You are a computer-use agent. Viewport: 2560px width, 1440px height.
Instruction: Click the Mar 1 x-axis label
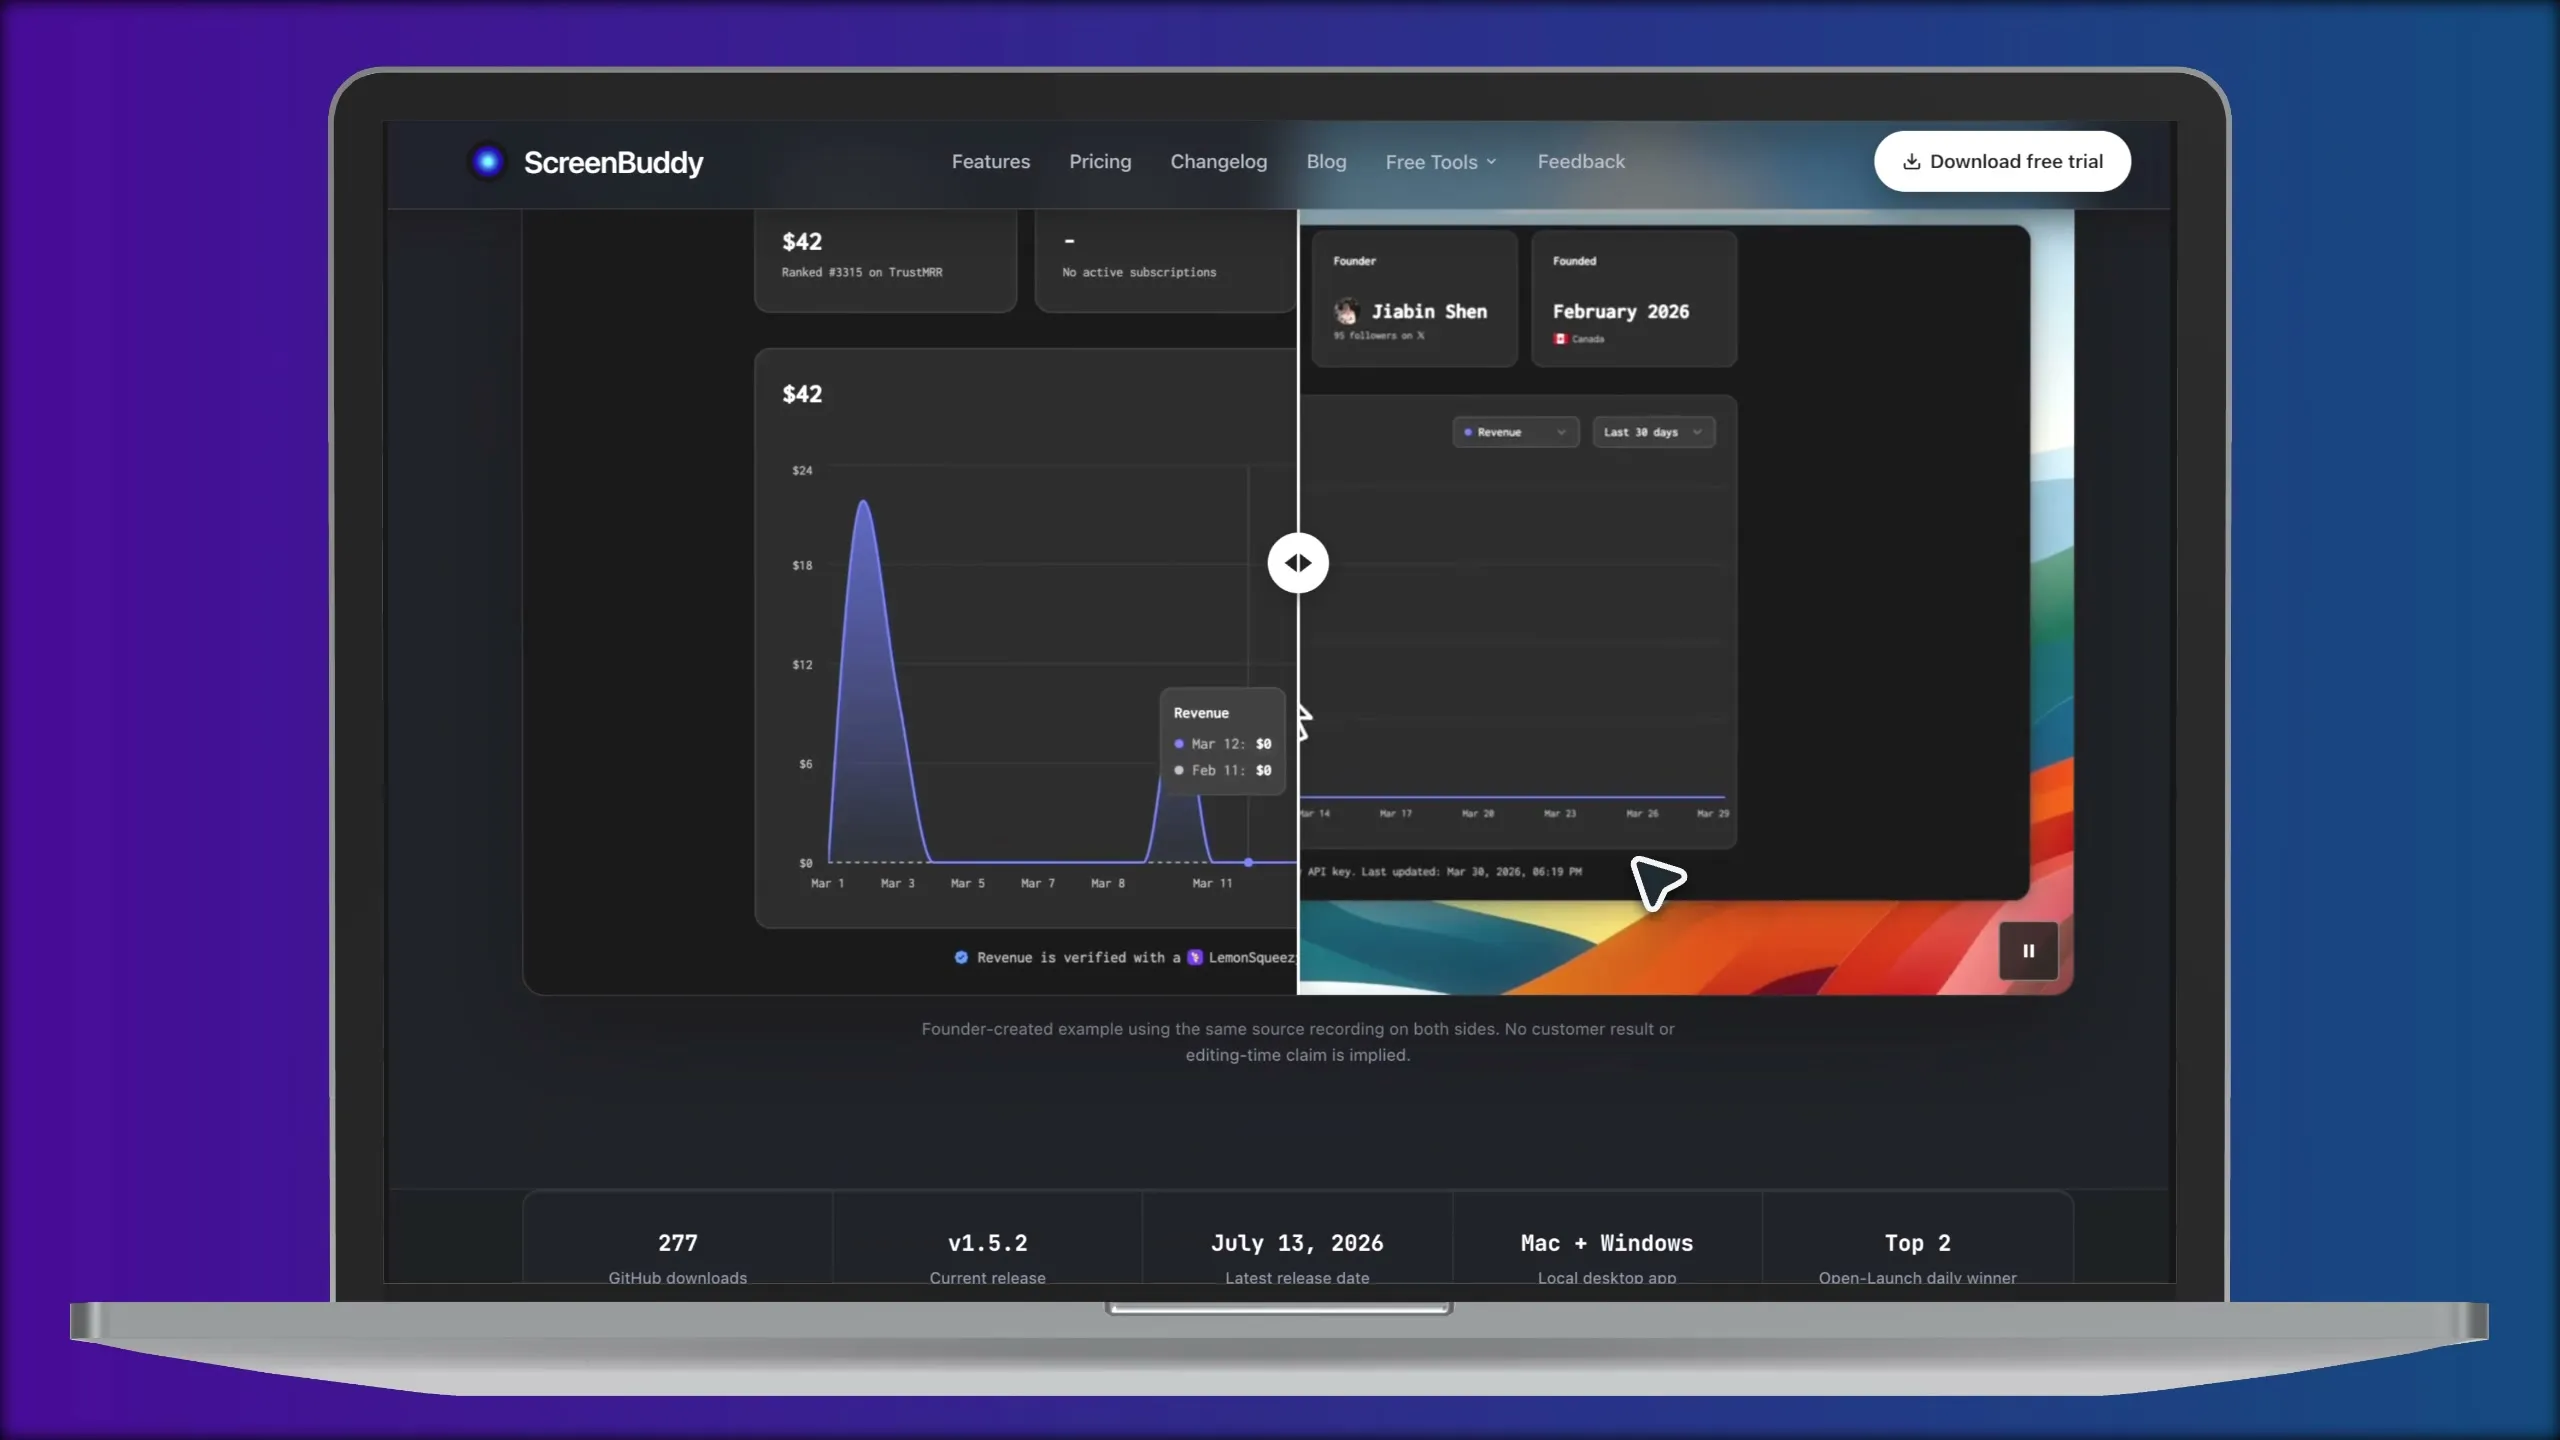pyautogui.click(x=828, y=883)
